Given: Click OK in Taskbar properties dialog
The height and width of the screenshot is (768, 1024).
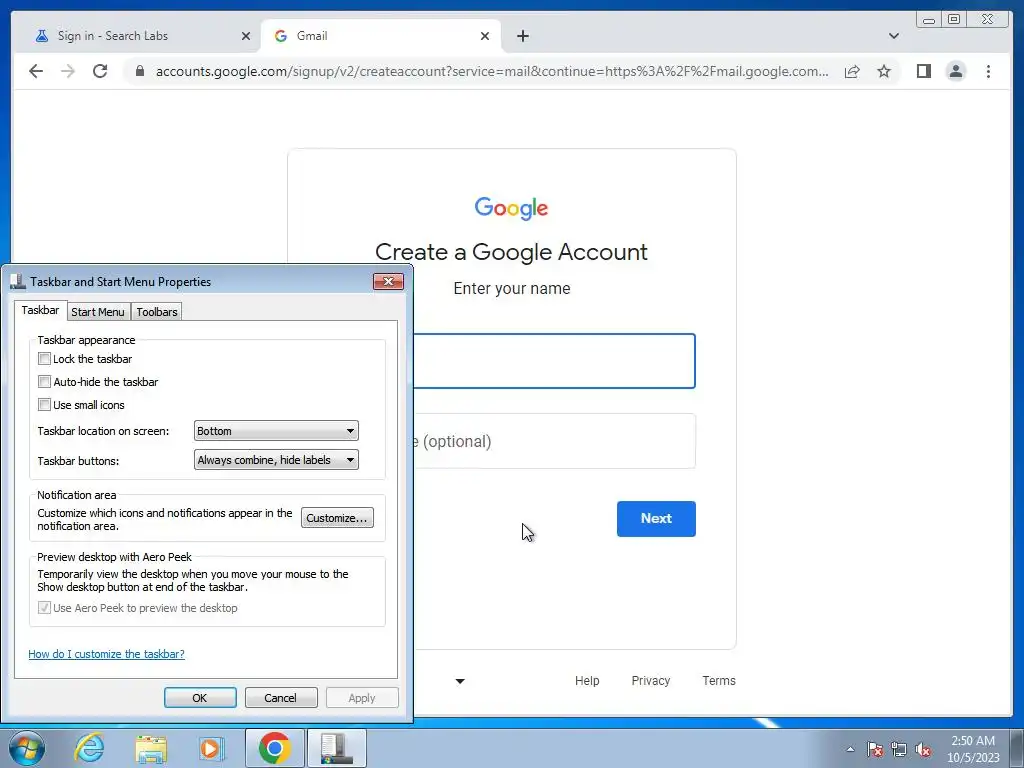Looking at the screenshot, I should tap(200, 697).
